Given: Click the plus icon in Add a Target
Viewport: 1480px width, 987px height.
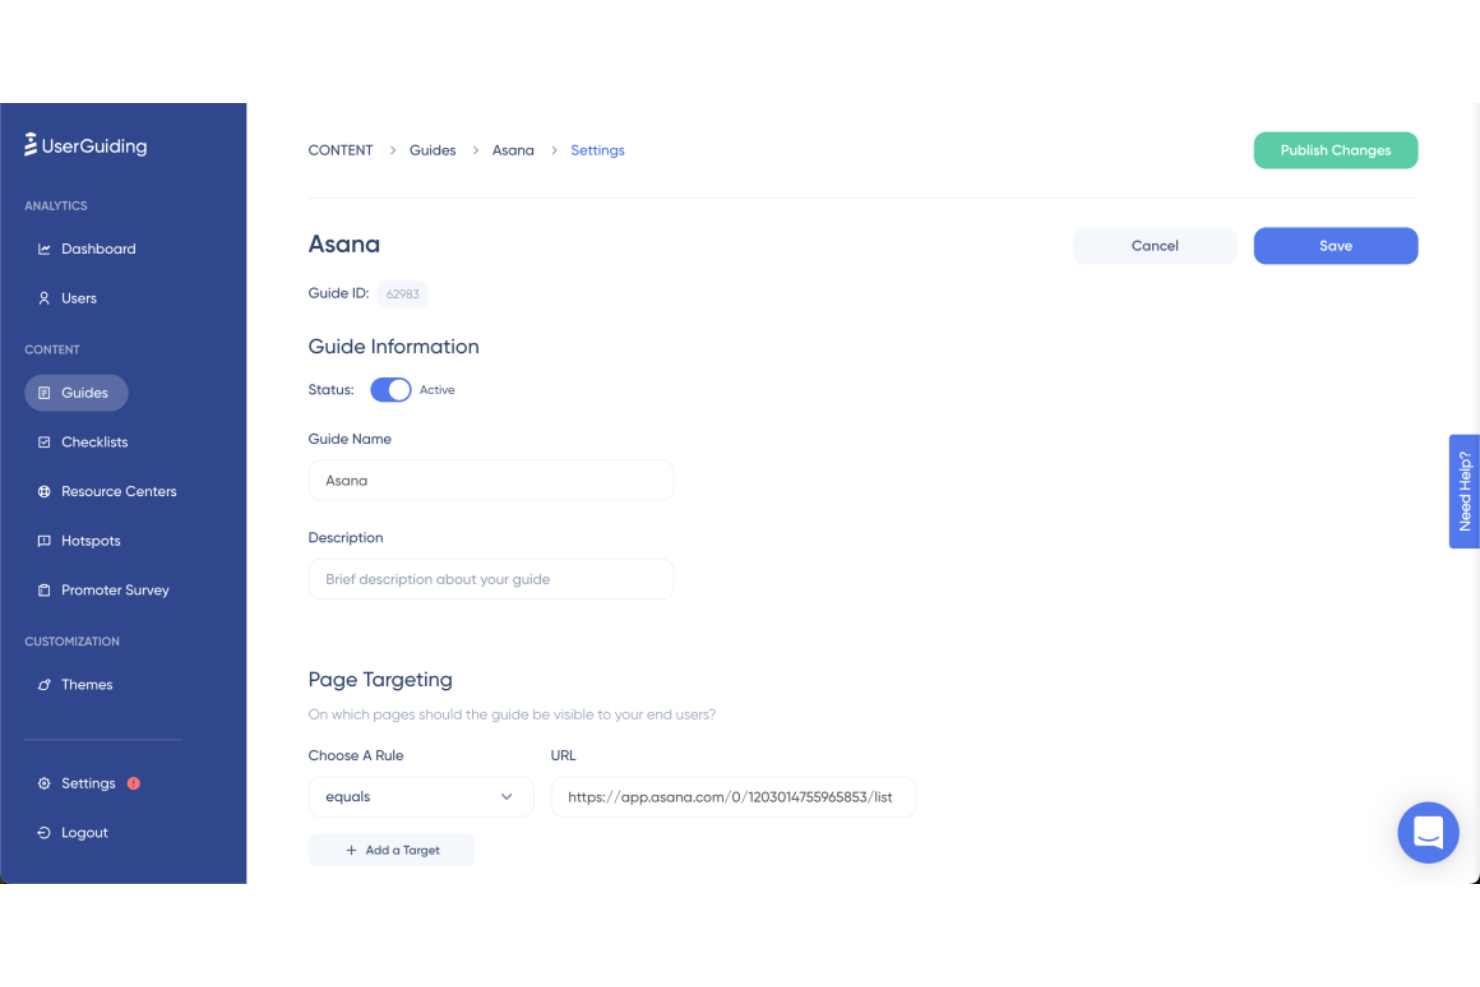Looking at the screenshot, I should coord(351,850).
